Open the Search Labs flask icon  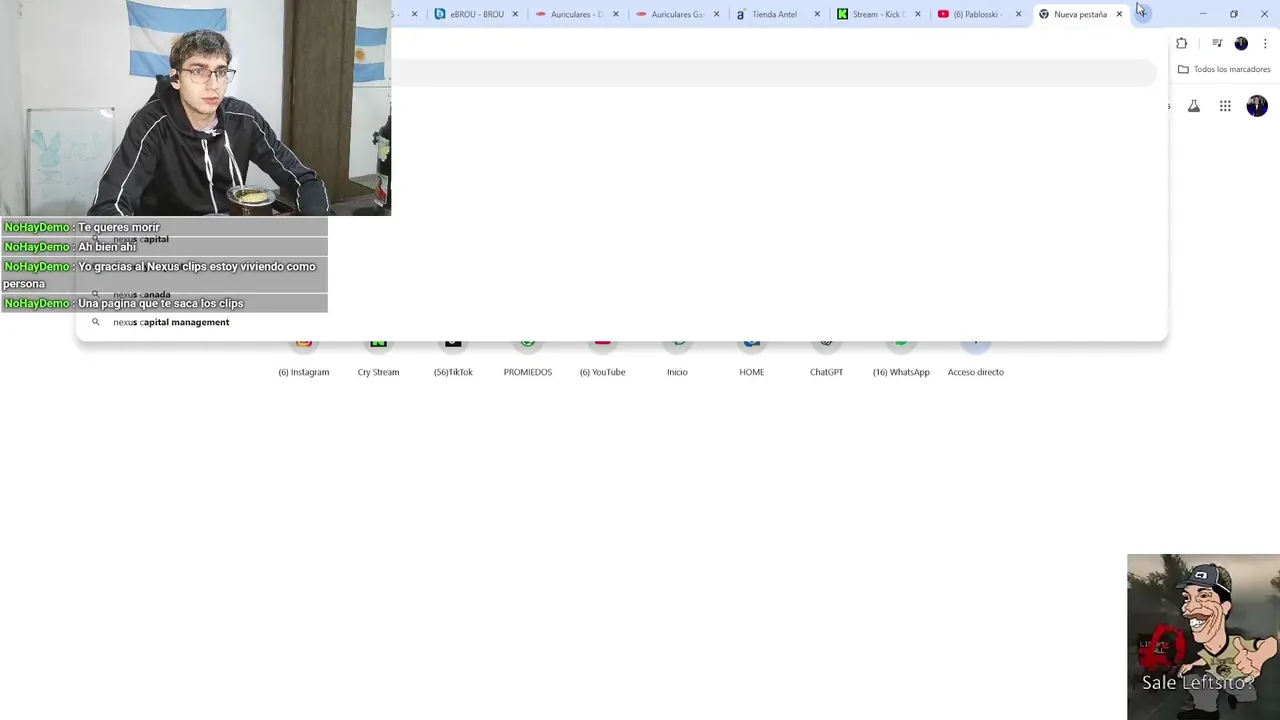coord(1194,106)
